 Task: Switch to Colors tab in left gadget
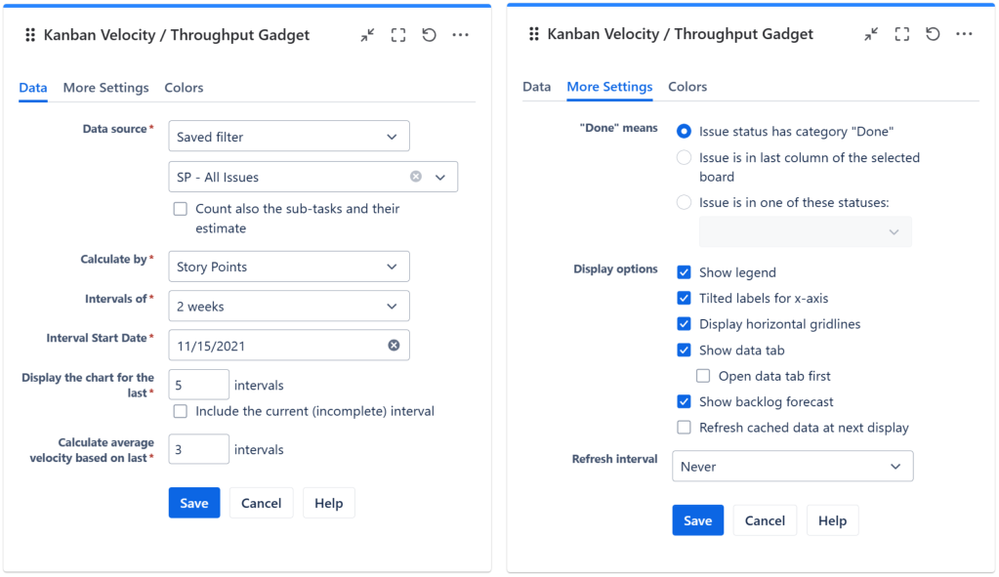184,88
